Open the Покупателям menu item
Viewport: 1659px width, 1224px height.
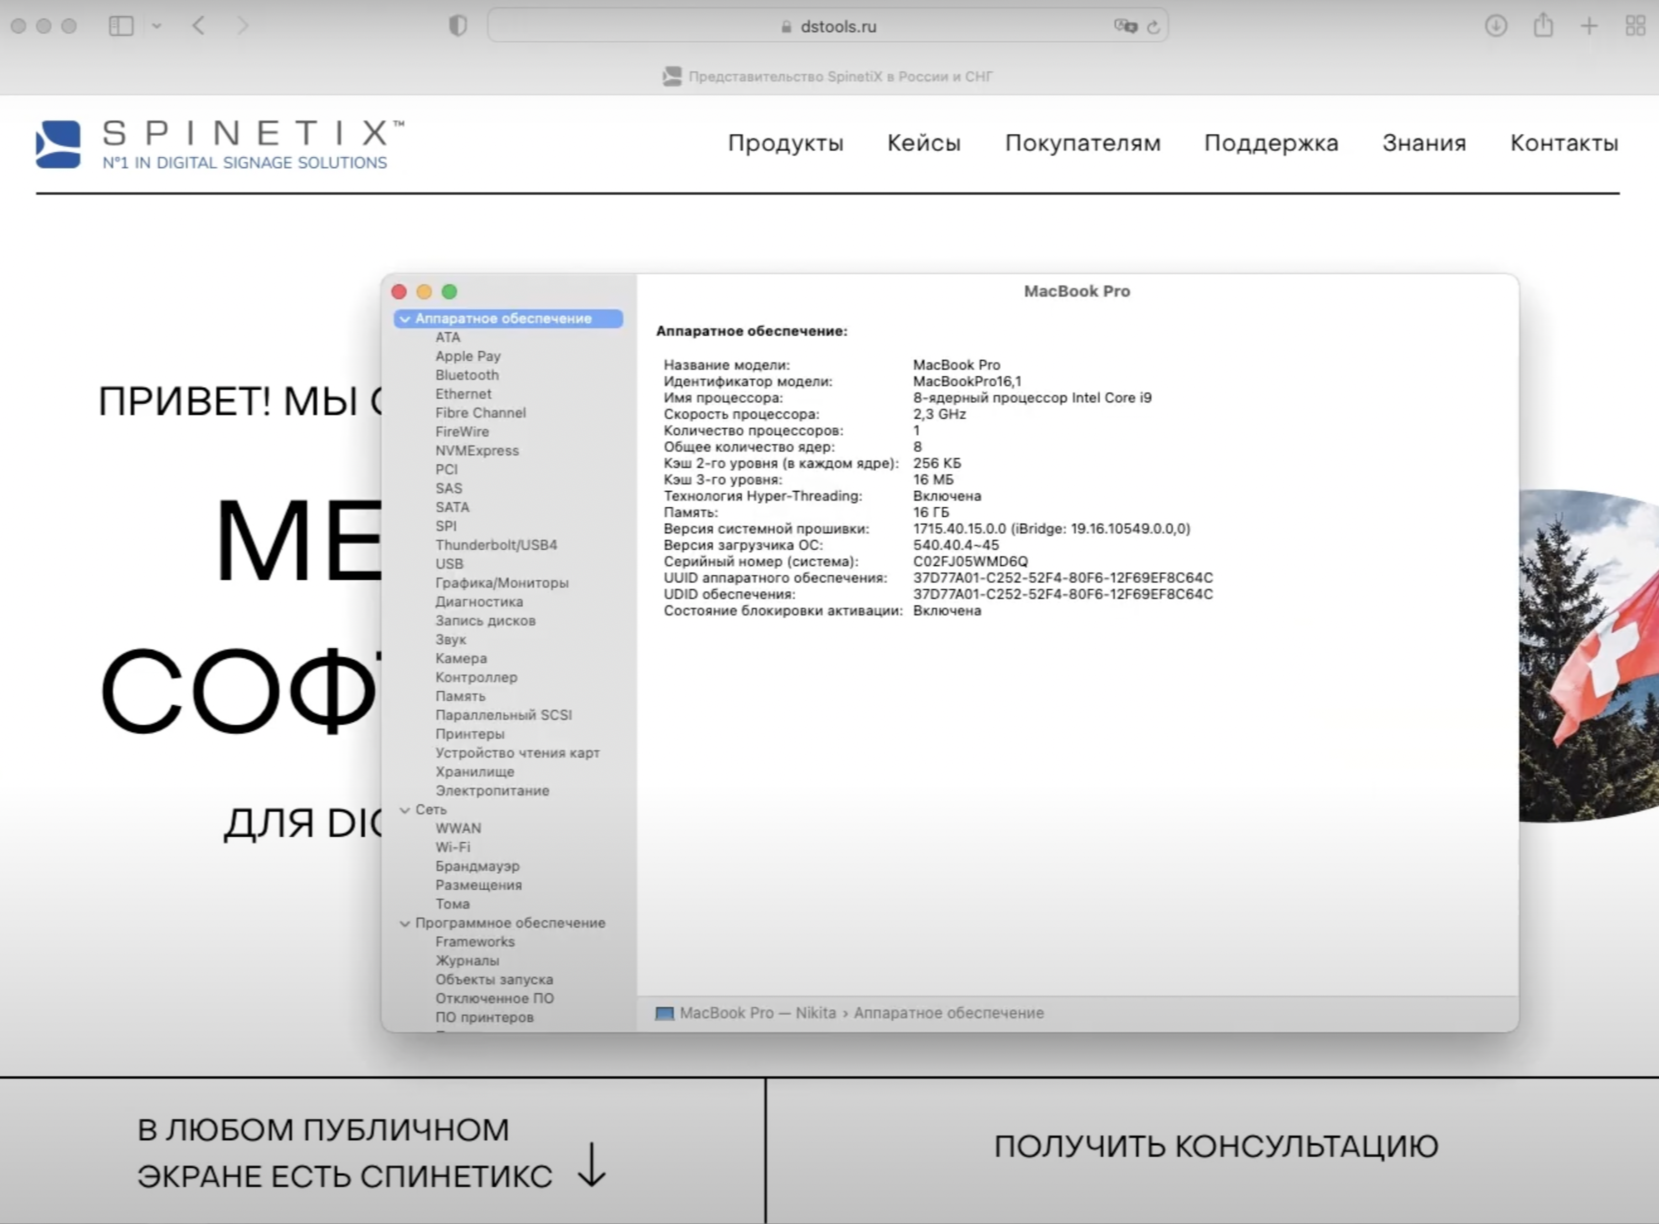(x=1083, y=143)
